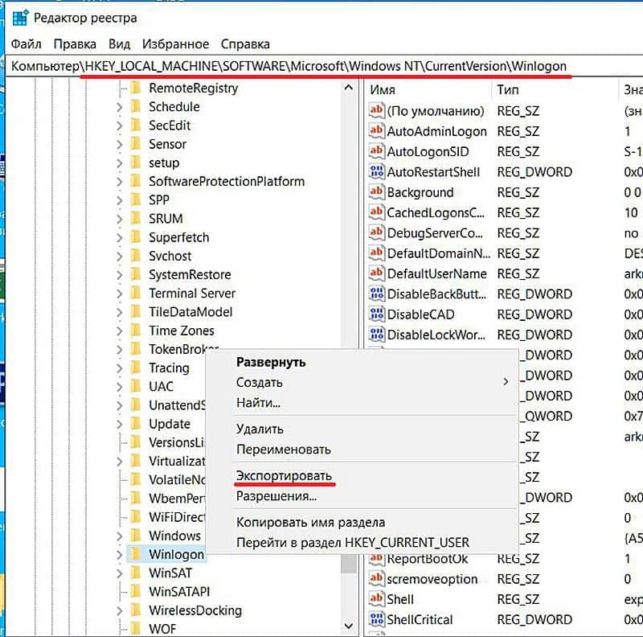Open the Файл menu
The height and width of the screenshot is (637, 643).
click(26, 44)
